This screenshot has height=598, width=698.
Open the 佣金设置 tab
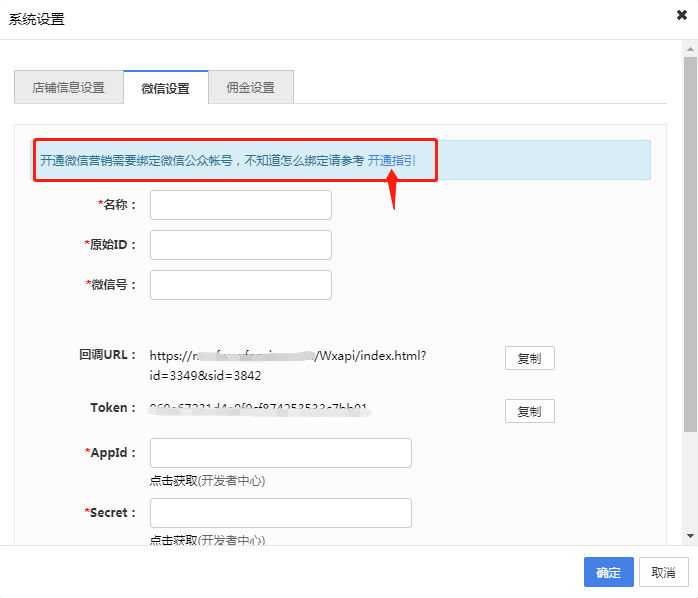point(250,87)
